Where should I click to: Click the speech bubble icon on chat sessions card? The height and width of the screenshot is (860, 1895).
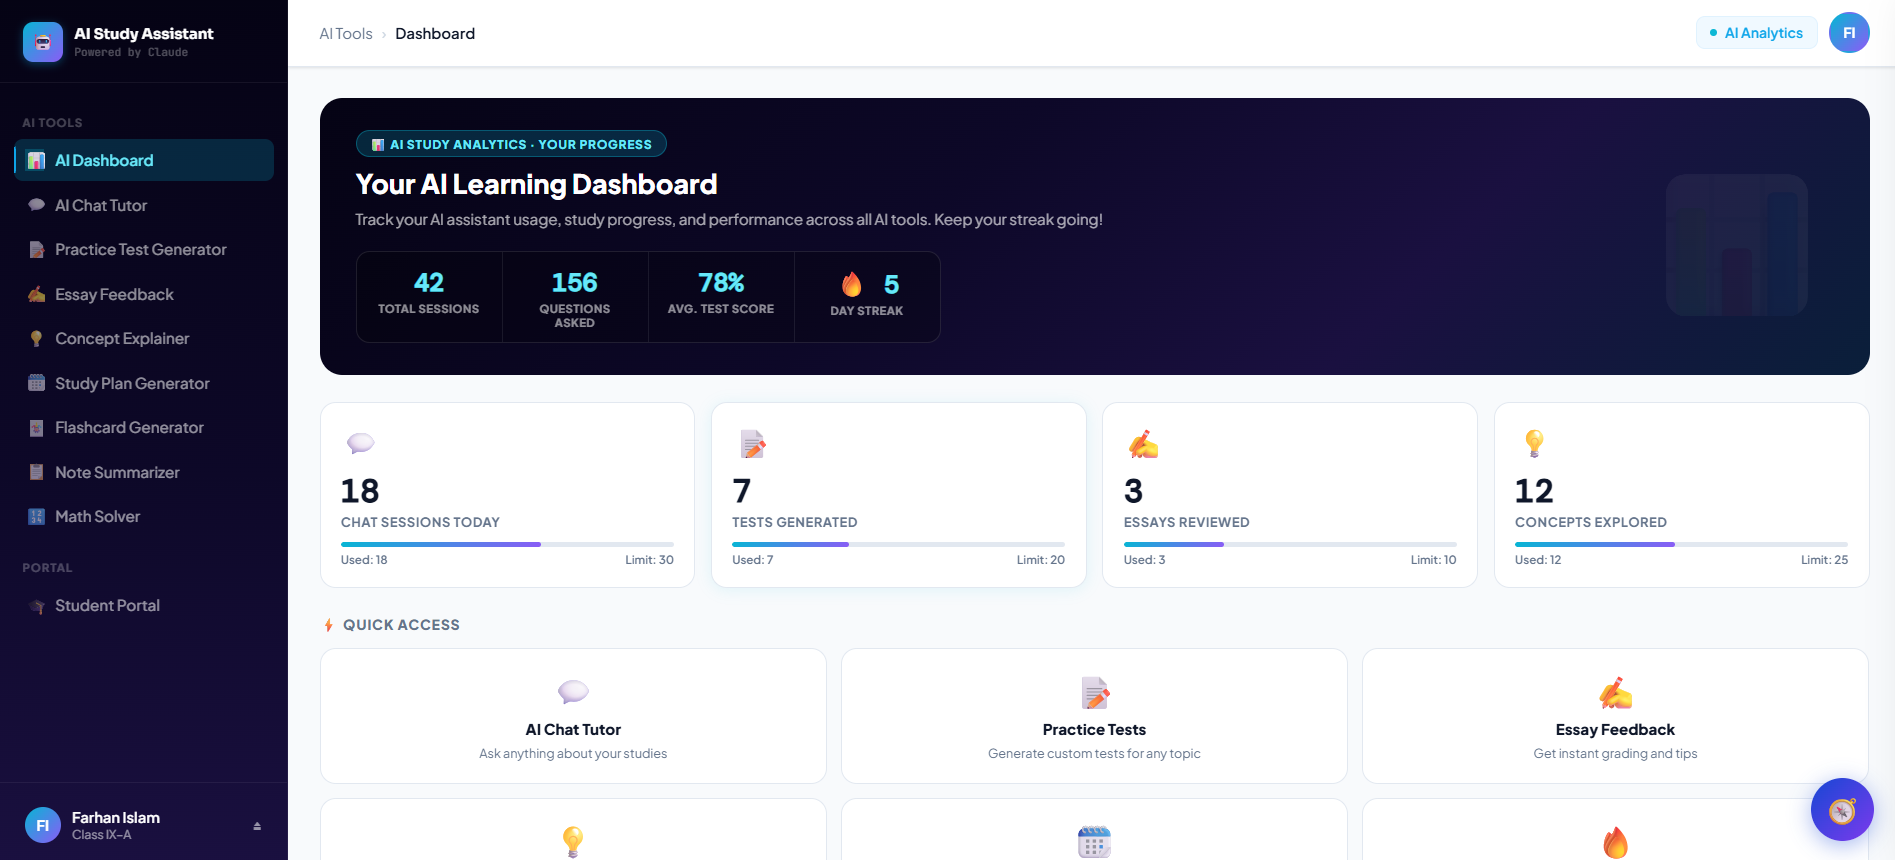pyautogui.click(x=360, y=443)
